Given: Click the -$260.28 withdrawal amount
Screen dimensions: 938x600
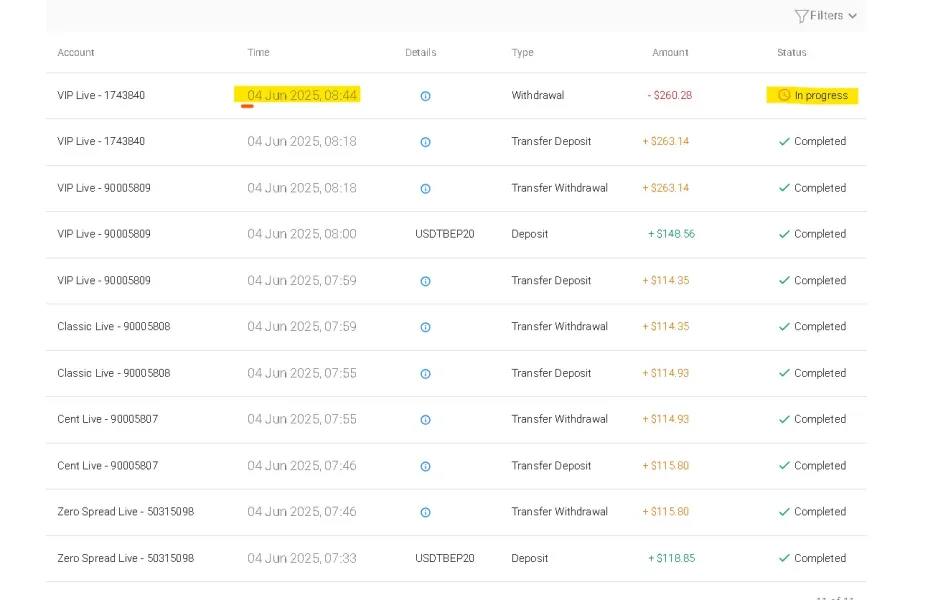Looking at the screenshot, I should 669,96.
